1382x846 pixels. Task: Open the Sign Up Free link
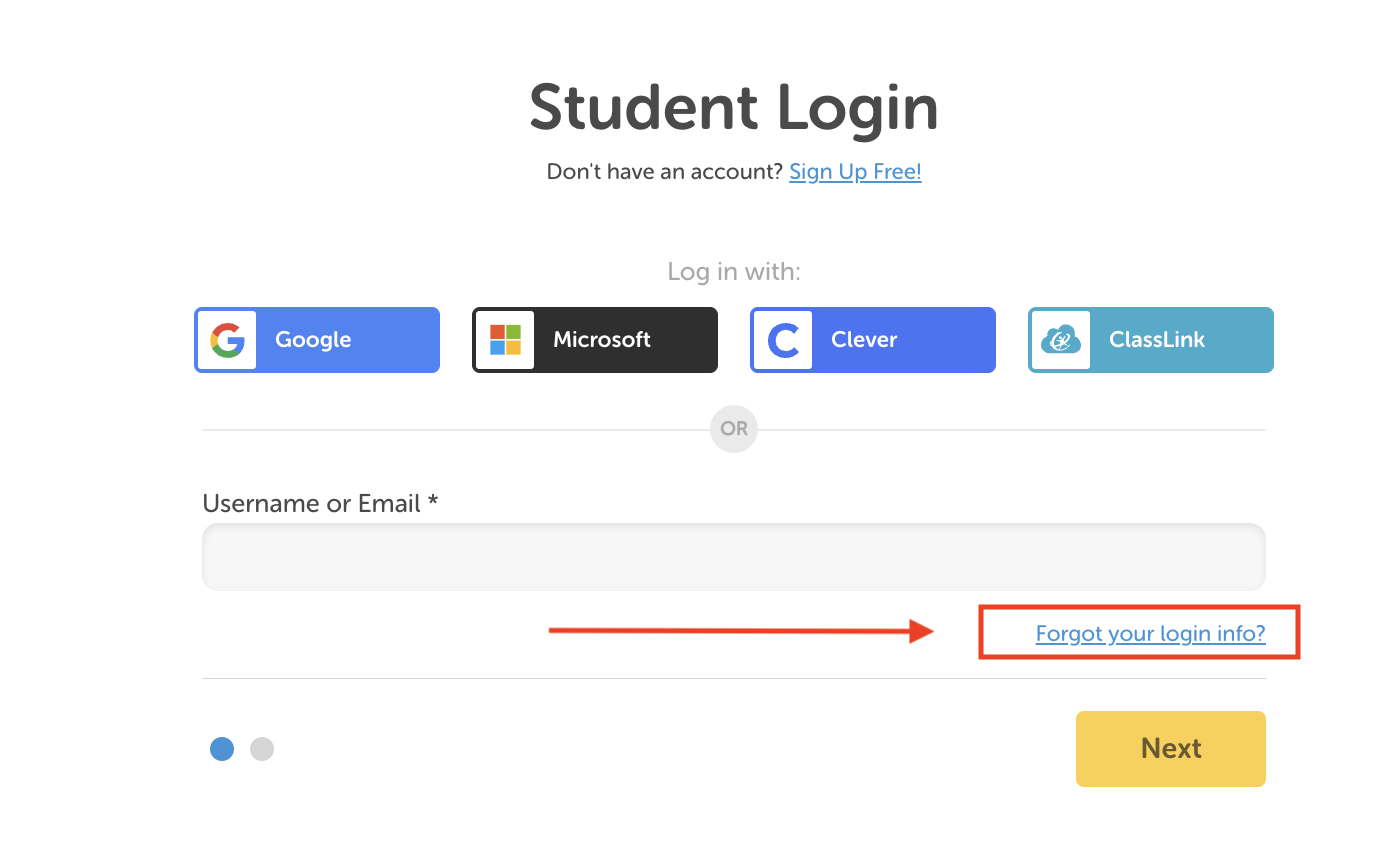click(x=855, y=172)
